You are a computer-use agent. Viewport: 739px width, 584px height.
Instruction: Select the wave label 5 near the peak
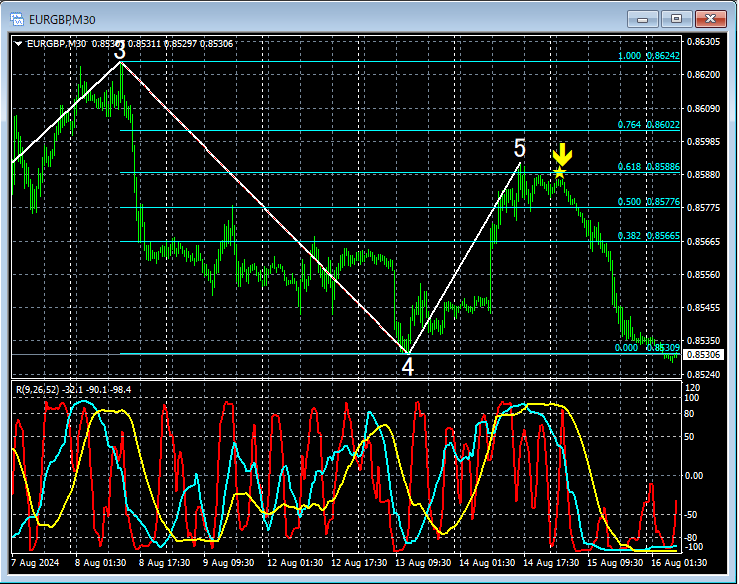click(519, 149)
